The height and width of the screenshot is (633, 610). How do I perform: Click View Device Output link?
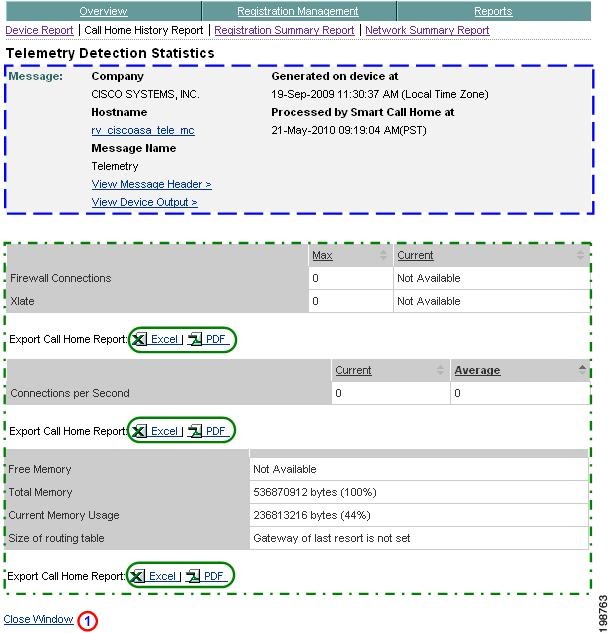tap(145, 202)
